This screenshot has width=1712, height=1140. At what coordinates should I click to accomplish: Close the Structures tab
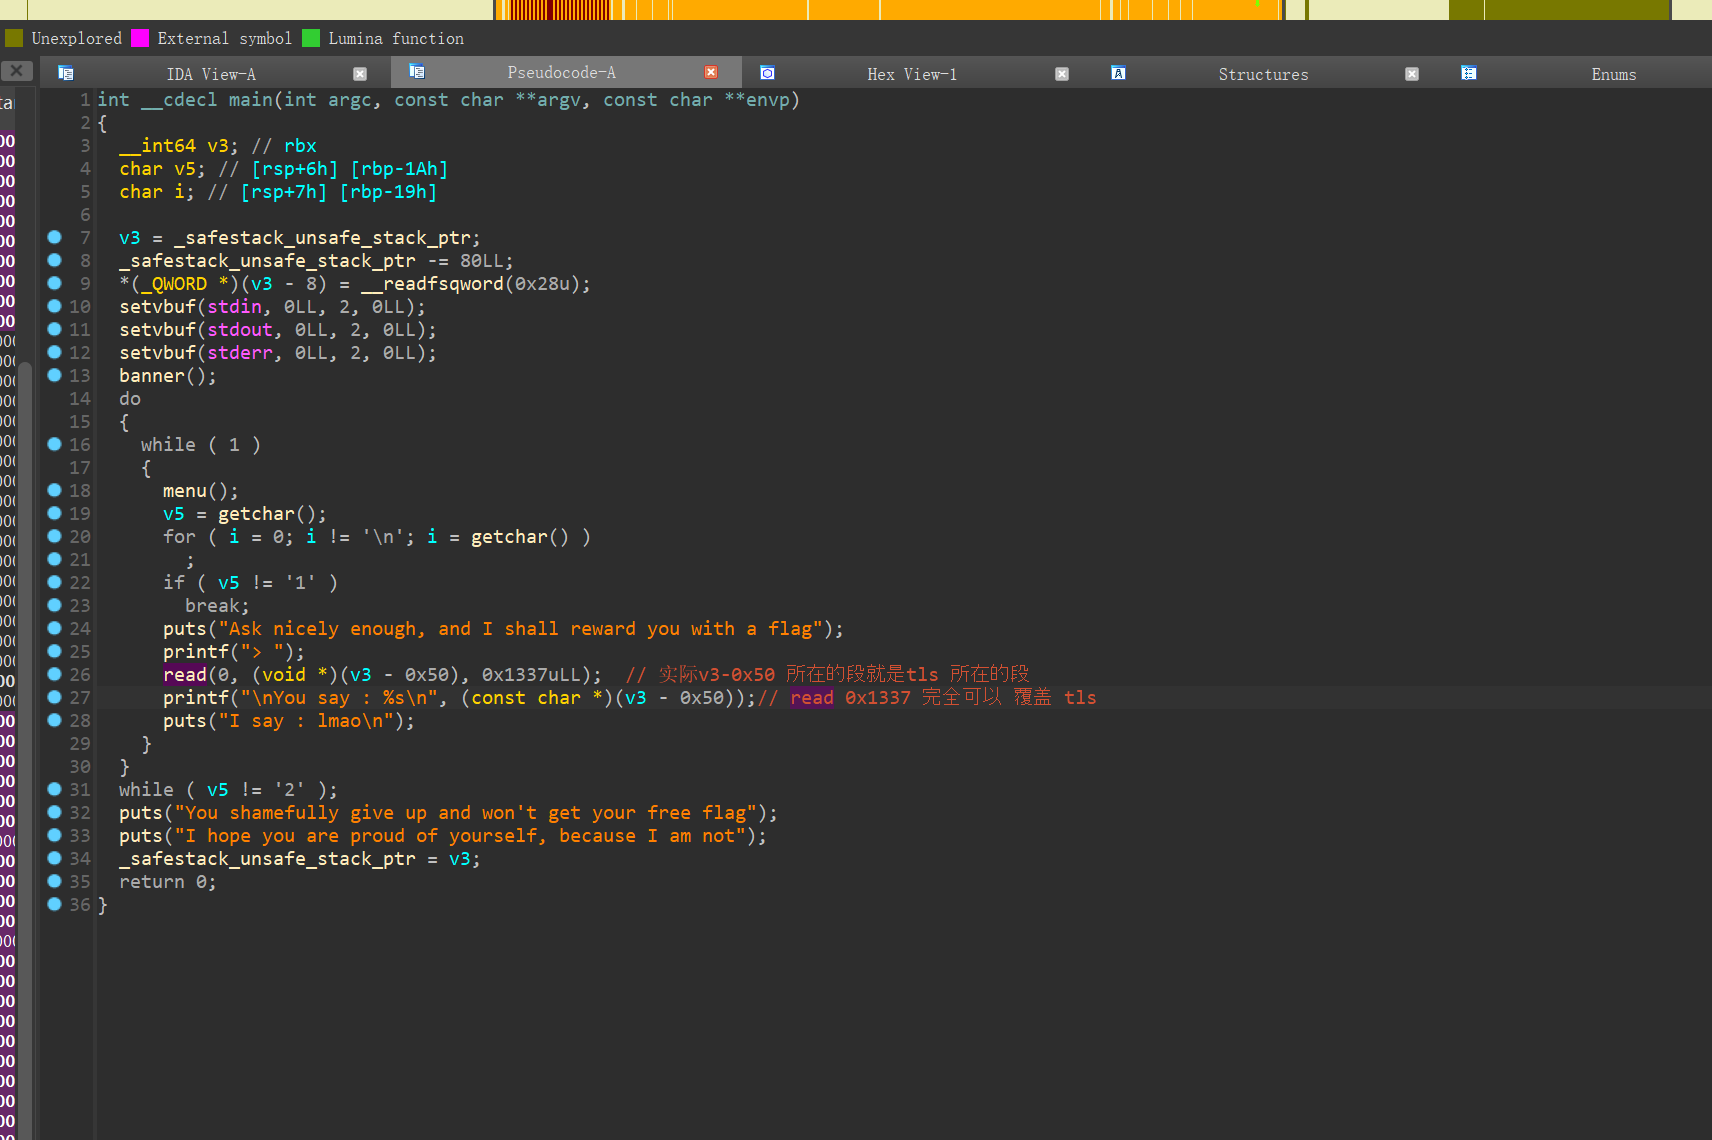pos(1412,74)
